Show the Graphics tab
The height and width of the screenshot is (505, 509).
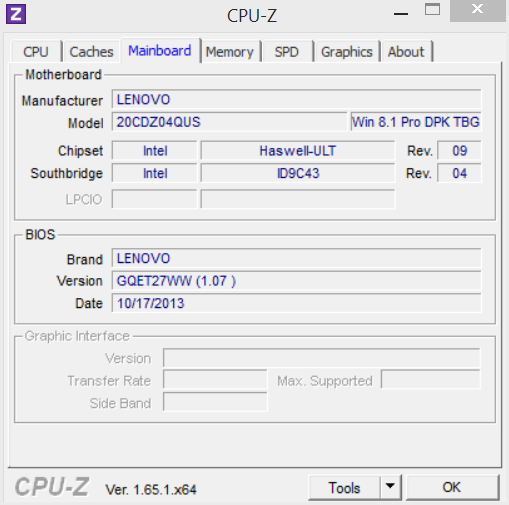[347, 52]
